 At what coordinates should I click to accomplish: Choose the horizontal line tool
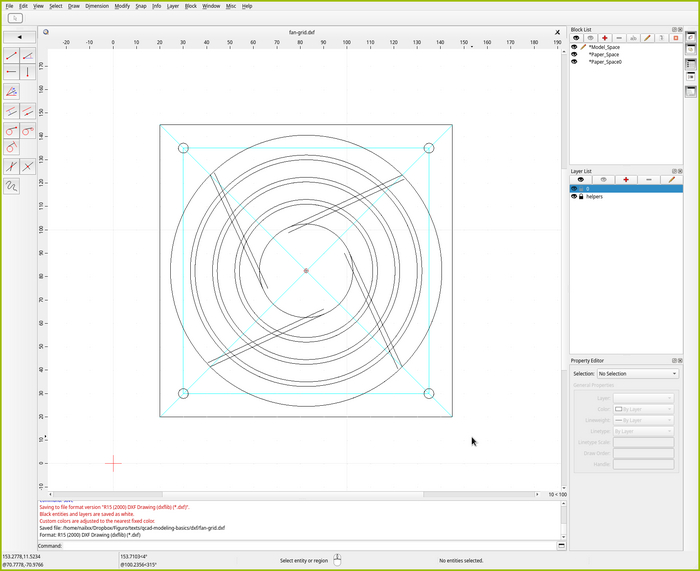coord(11,72)
